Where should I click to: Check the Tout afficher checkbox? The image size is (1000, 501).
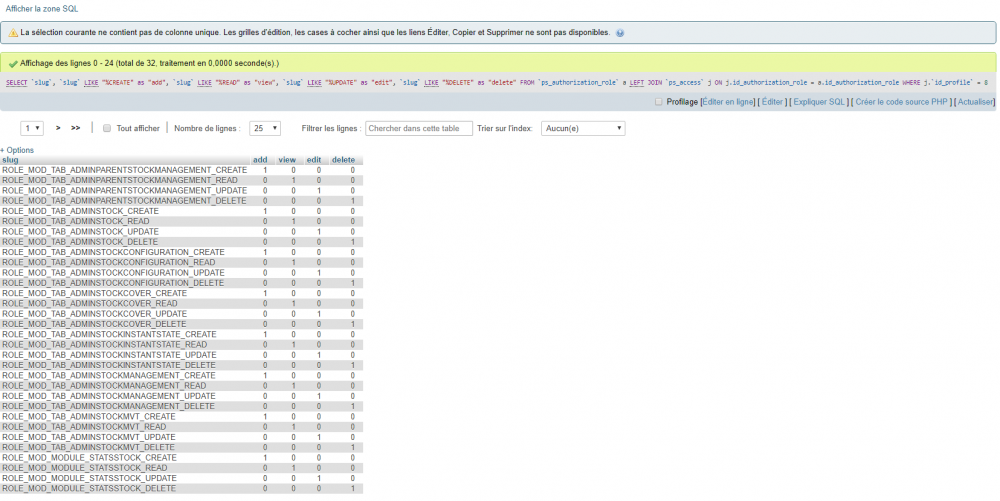(x=107, y=128)
